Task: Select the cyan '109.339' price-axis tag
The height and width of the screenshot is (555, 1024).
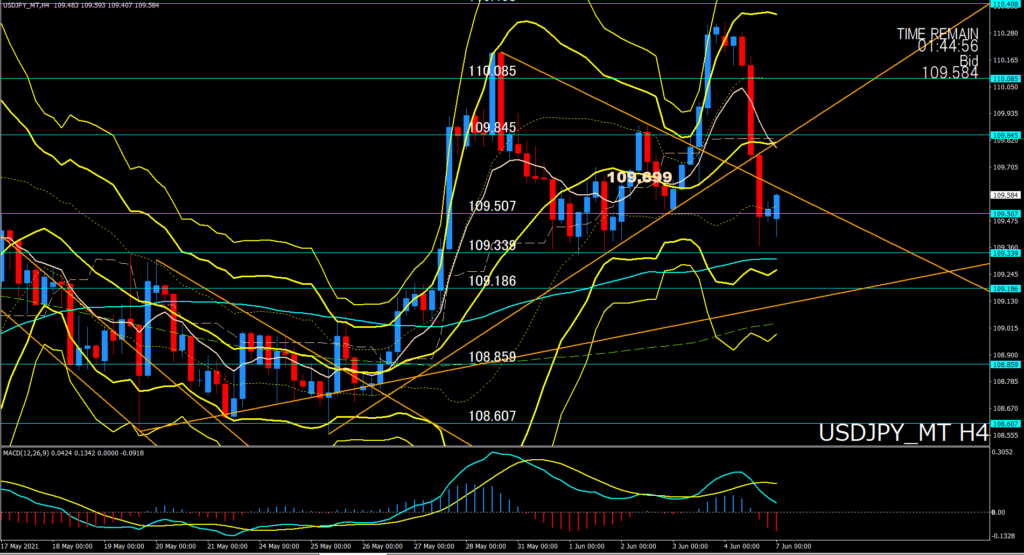Action: click(1006, 253)
